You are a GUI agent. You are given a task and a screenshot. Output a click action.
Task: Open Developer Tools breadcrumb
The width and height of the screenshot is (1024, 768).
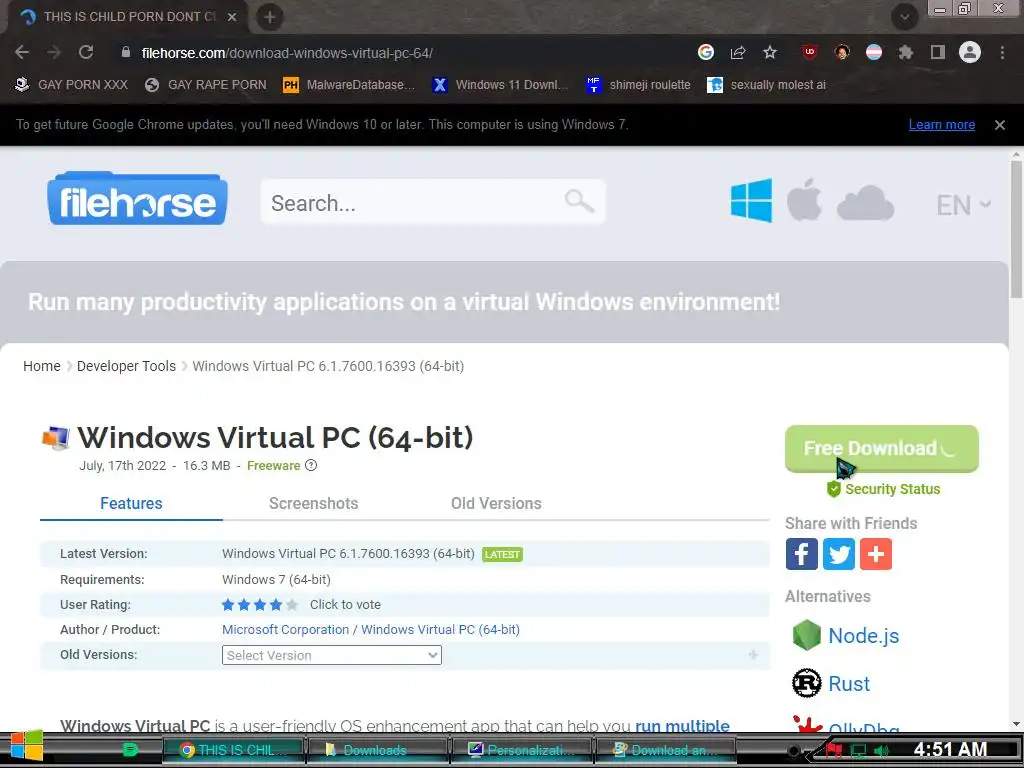point(126,366)
